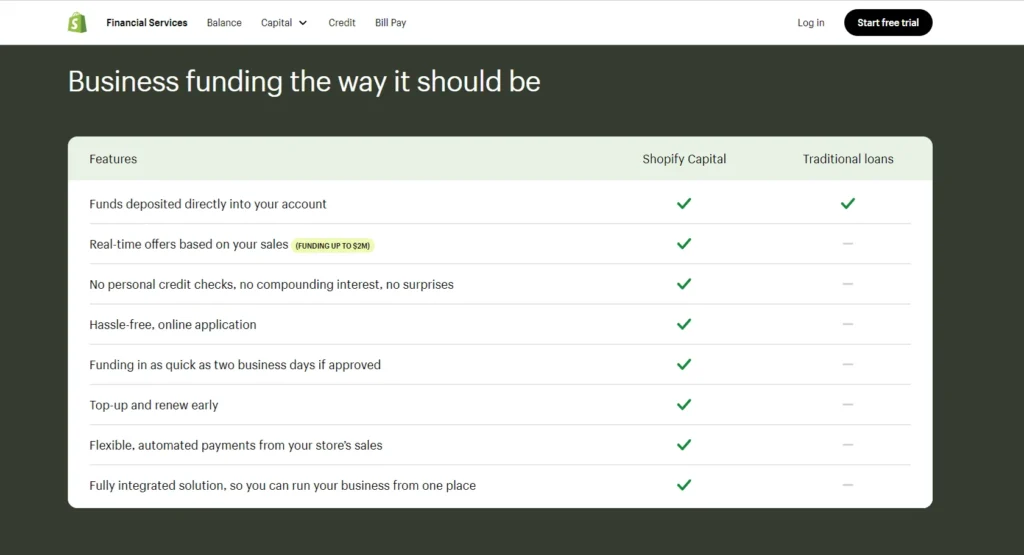Click the 'Funding up to $2M' badge

coord(332,246)
